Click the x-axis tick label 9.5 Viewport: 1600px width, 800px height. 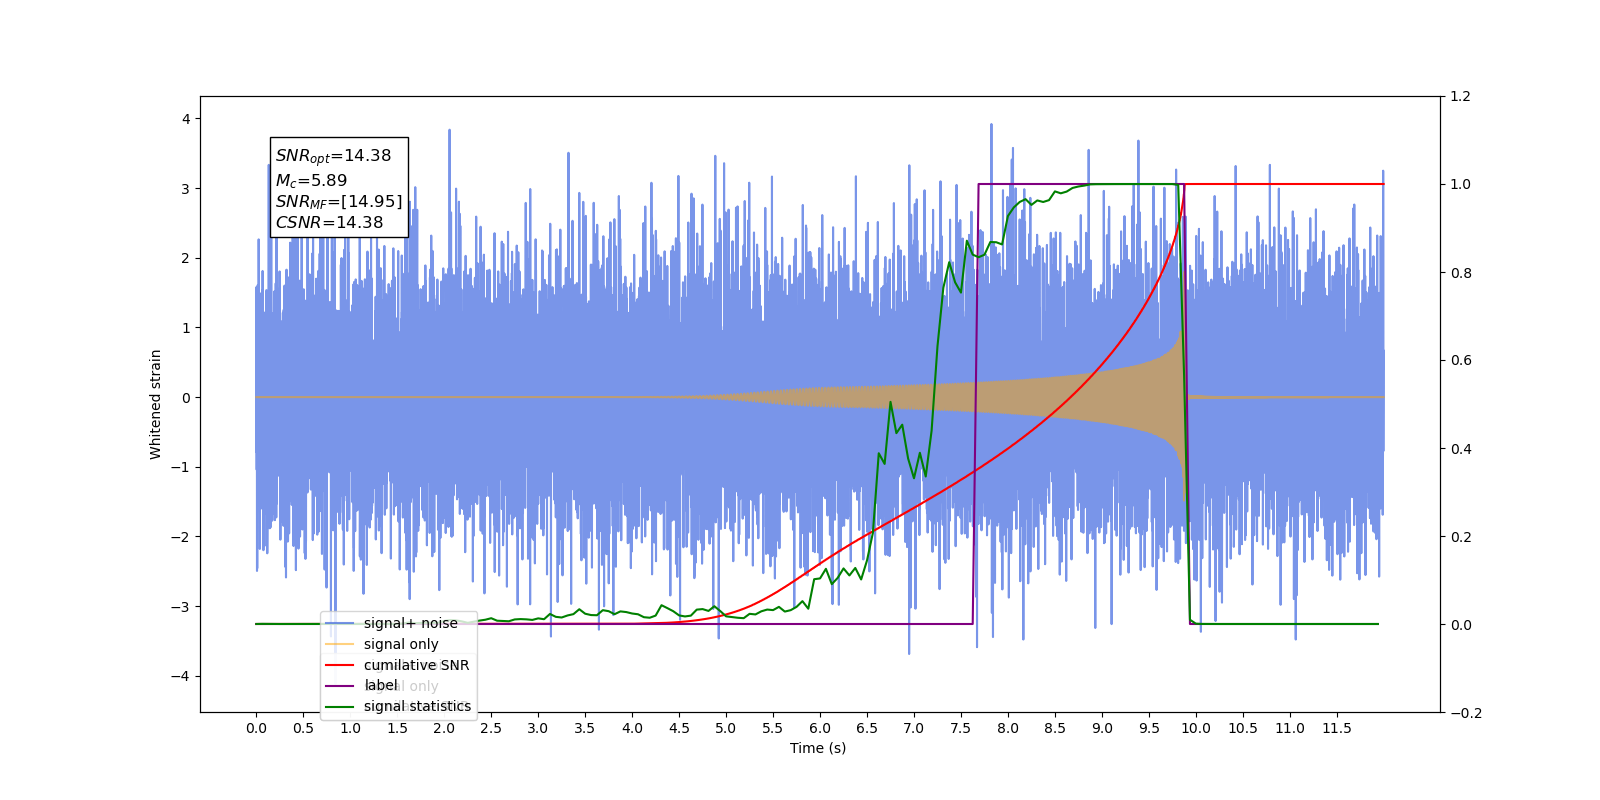click(x=1149, y=728)
